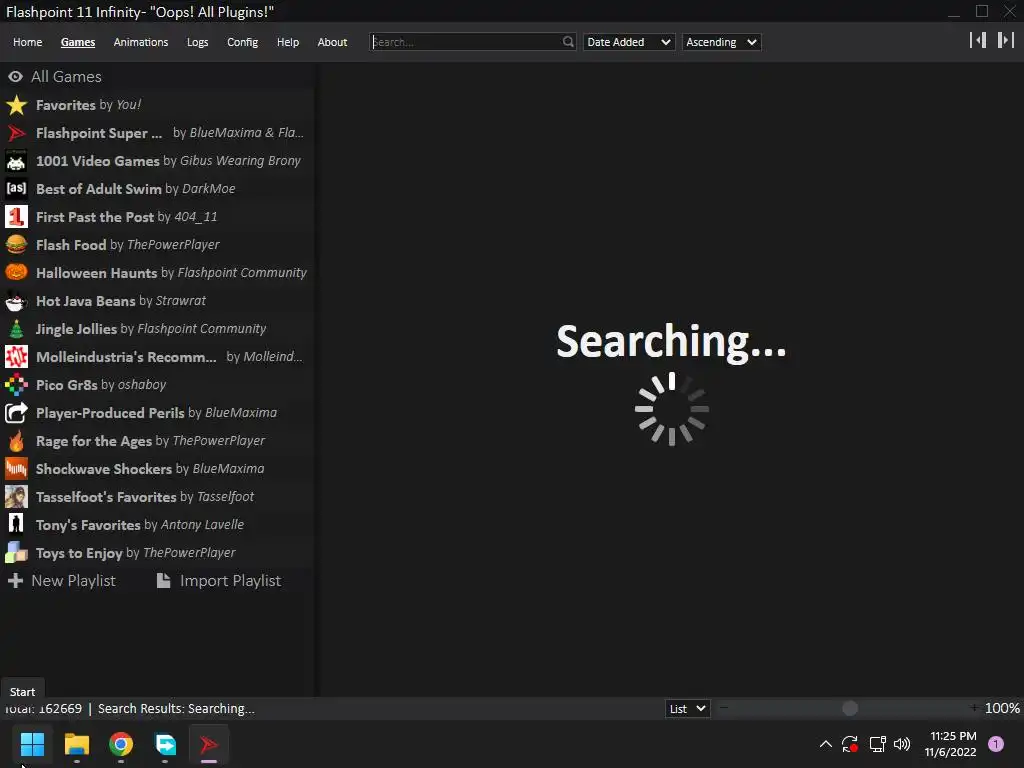Select the Flash Food playlist name
The height and width of the screenshot is (768, 1024).
[x=71, y=245]
